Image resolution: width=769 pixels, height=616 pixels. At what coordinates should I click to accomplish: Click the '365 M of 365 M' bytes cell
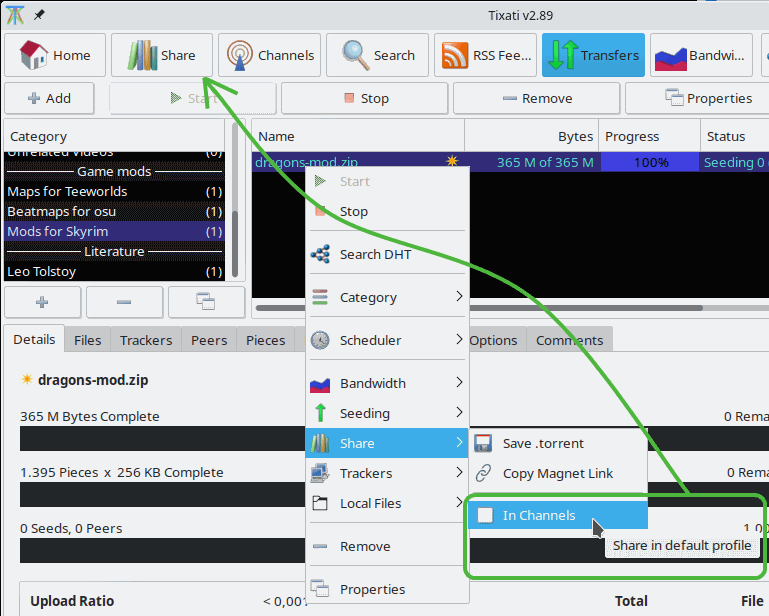tap(545, 162)
